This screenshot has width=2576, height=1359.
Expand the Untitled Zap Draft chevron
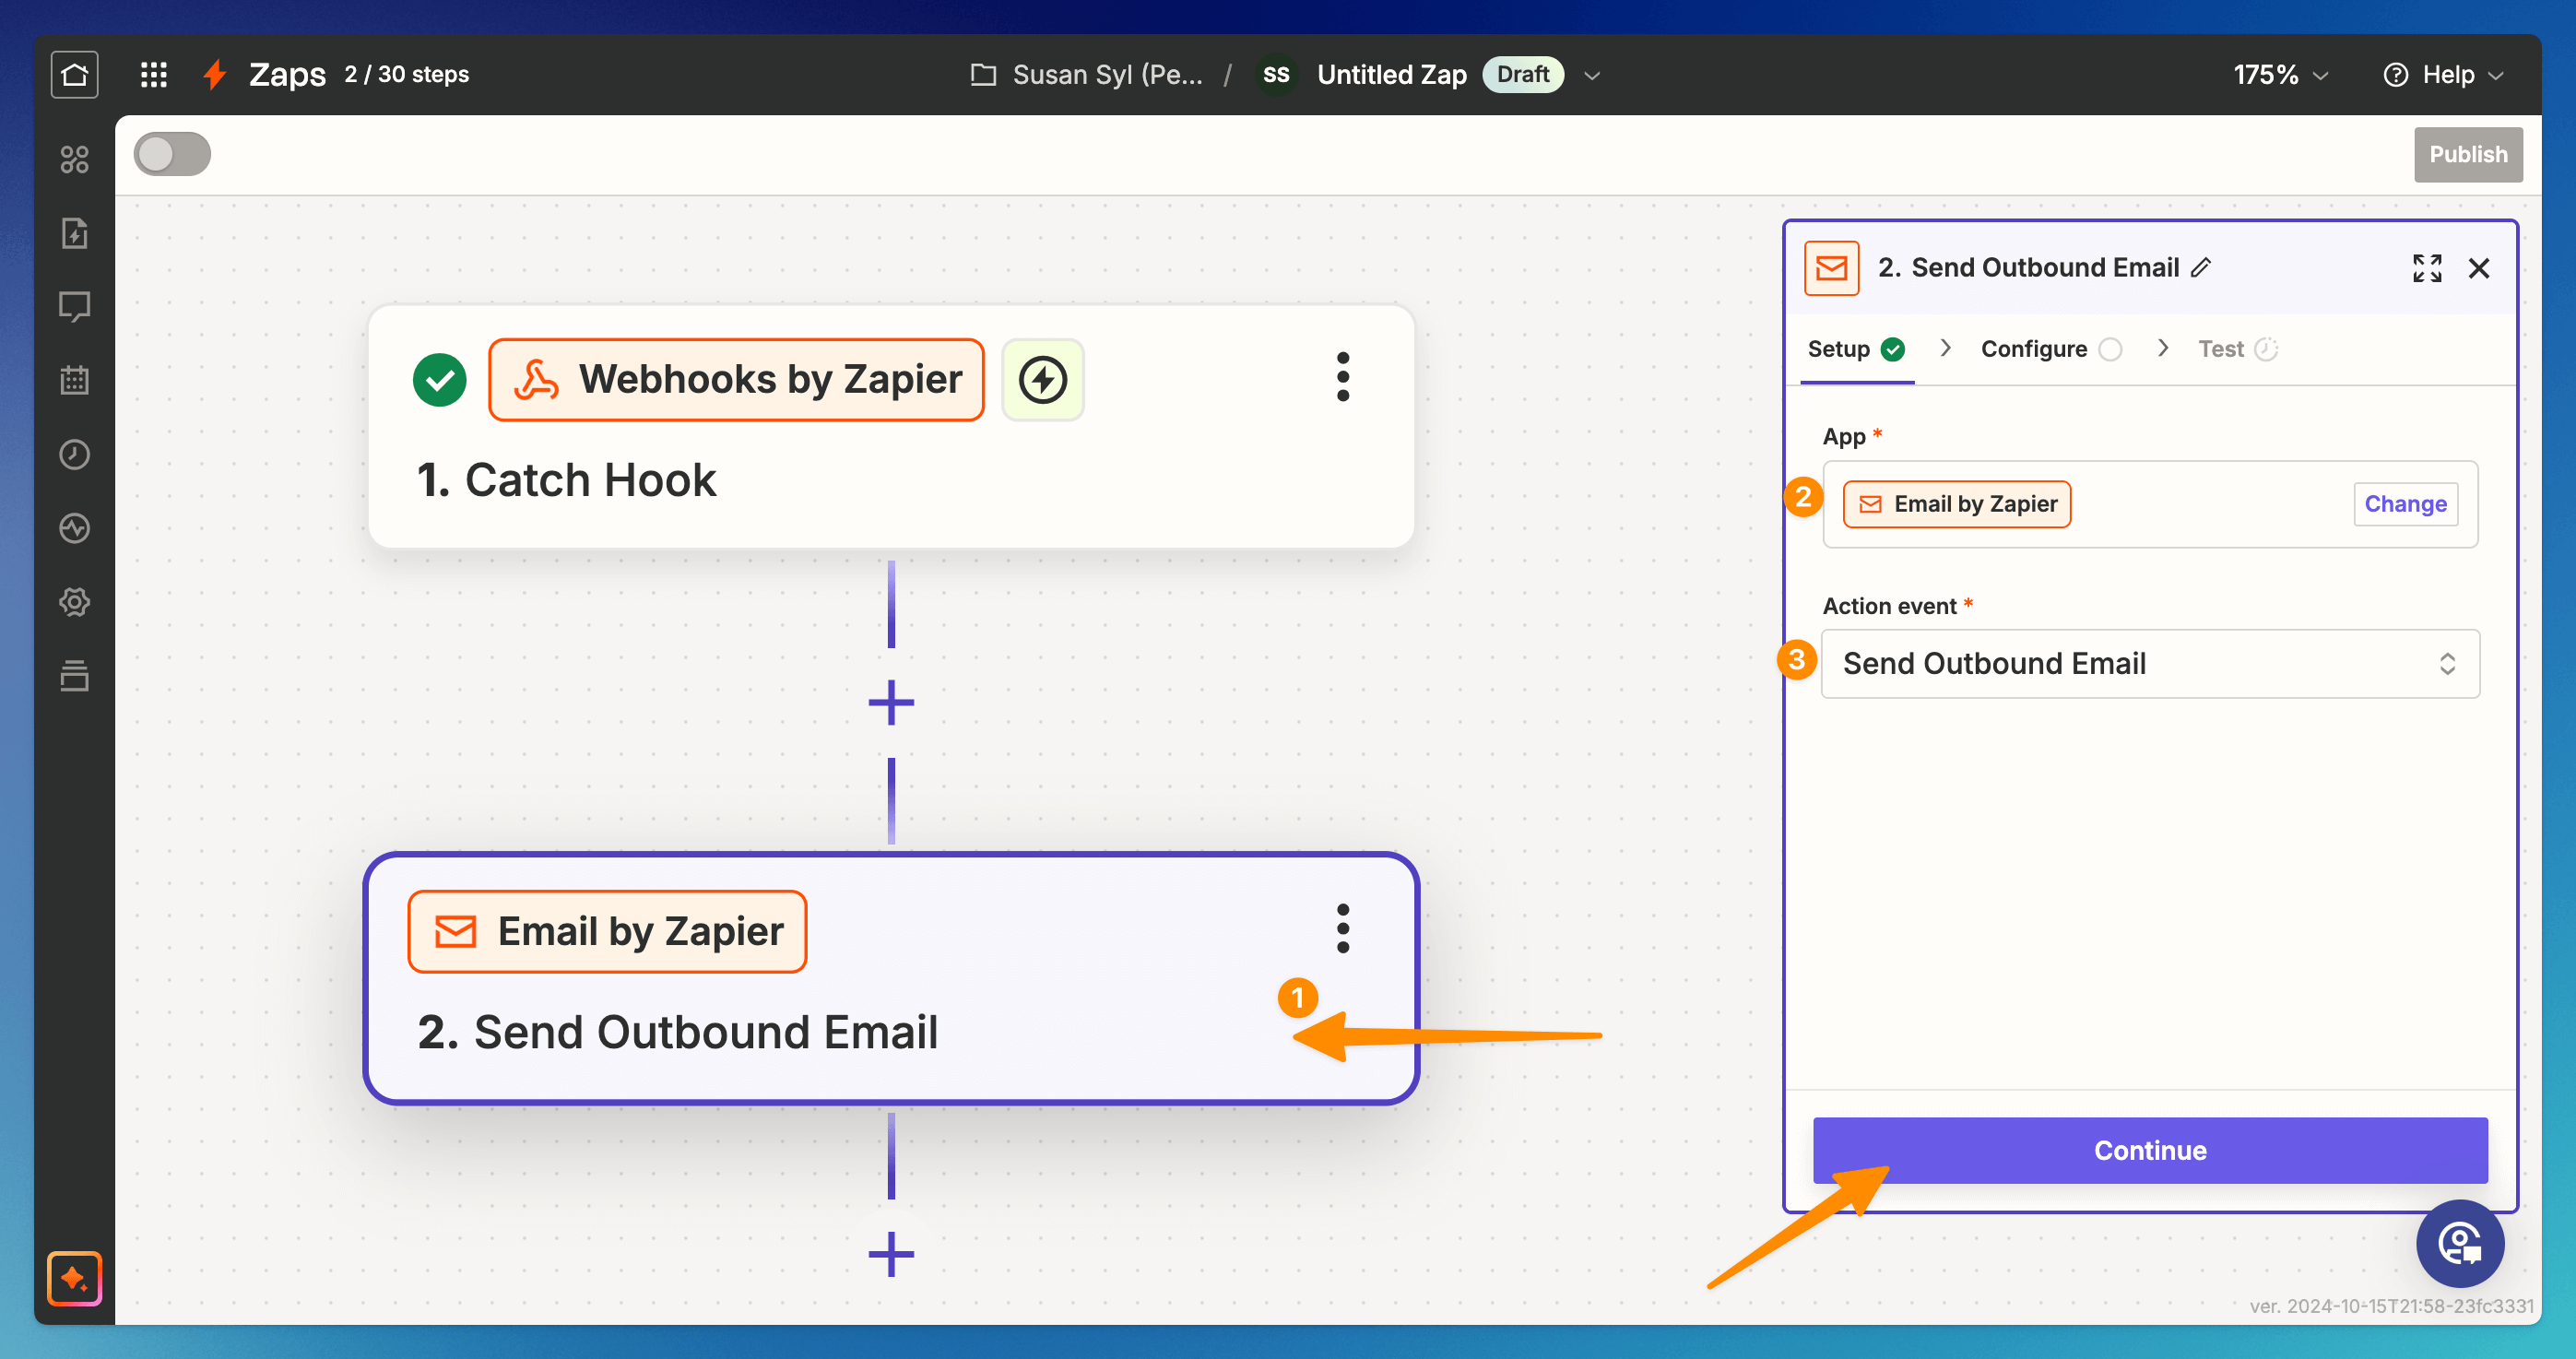(x=1592, y=75)
